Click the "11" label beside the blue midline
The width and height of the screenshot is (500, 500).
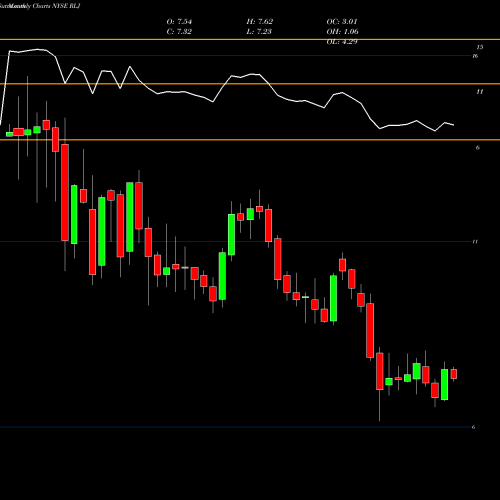click(x=475, y=241)
